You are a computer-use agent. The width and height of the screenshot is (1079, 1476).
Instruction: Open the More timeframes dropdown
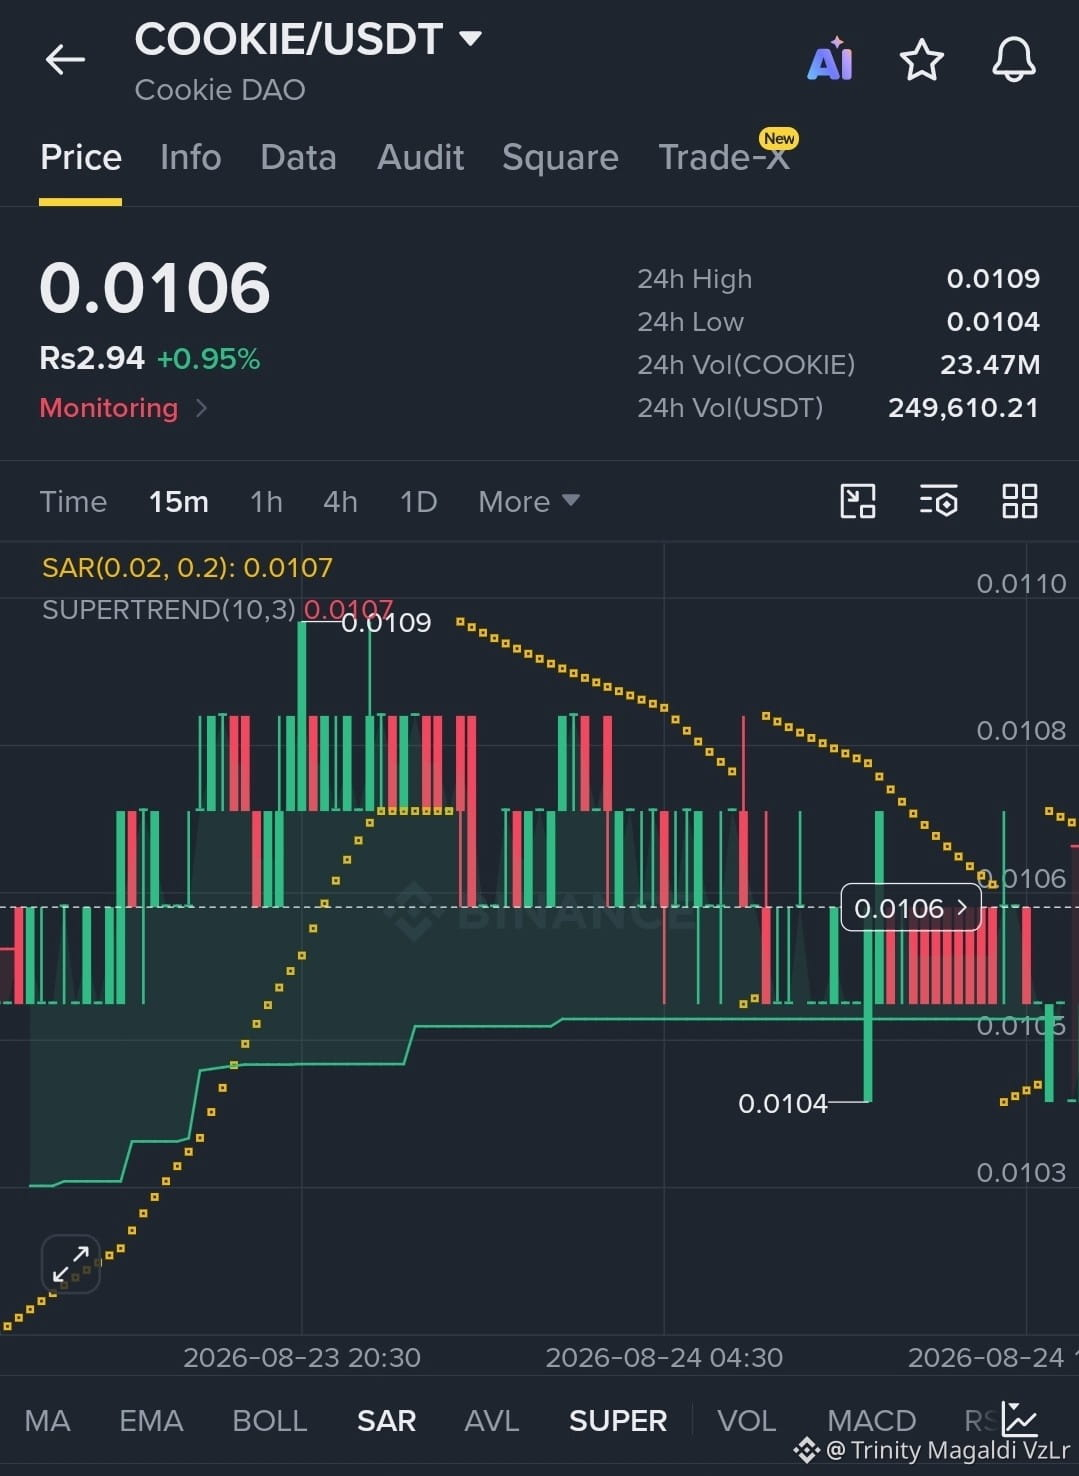pyautogui.click(x=529, y=501)
